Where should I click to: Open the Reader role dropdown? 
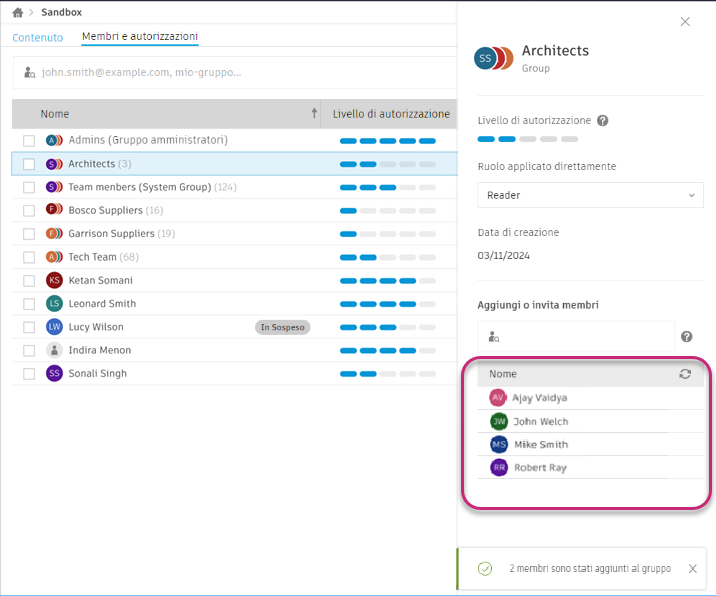click(x=590, y=195)
